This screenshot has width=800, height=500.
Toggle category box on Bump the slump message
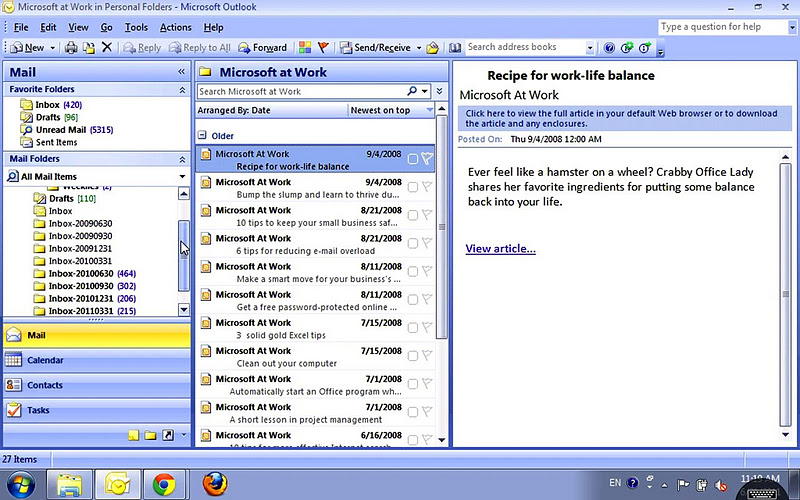(x=413, y=187)
